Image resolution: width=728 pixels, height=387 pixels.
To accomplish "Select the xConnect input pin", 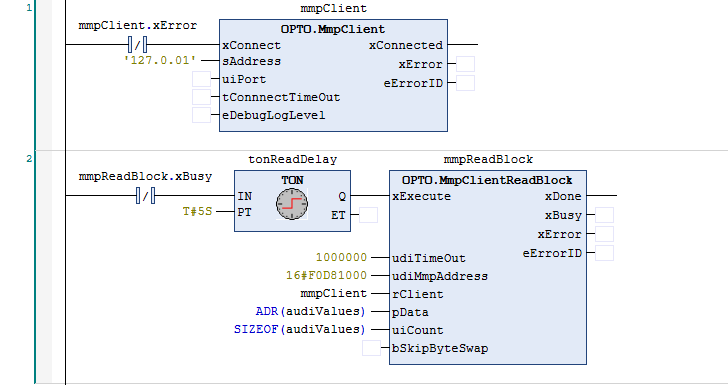I will pyautogui.click(x=251, y=45).
